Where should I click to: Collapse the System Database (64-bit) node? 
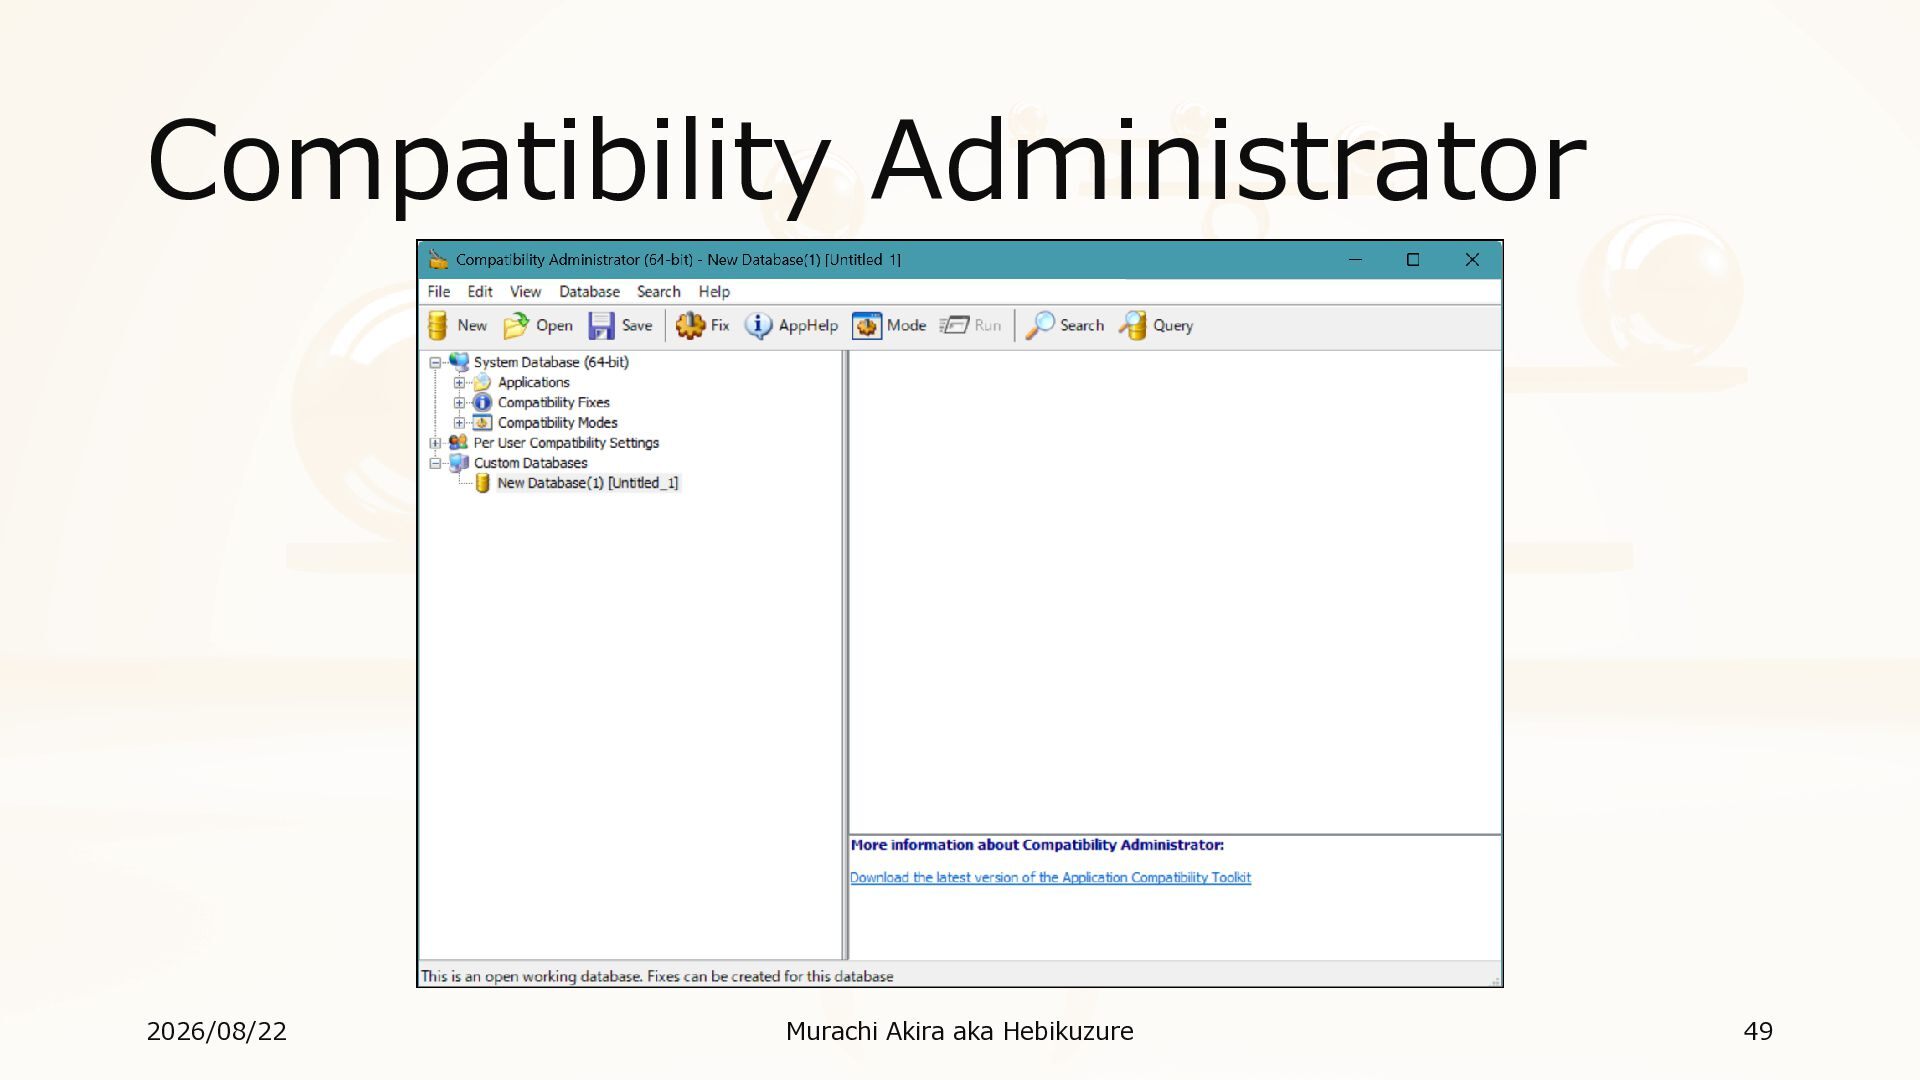(x=435, y=363)
